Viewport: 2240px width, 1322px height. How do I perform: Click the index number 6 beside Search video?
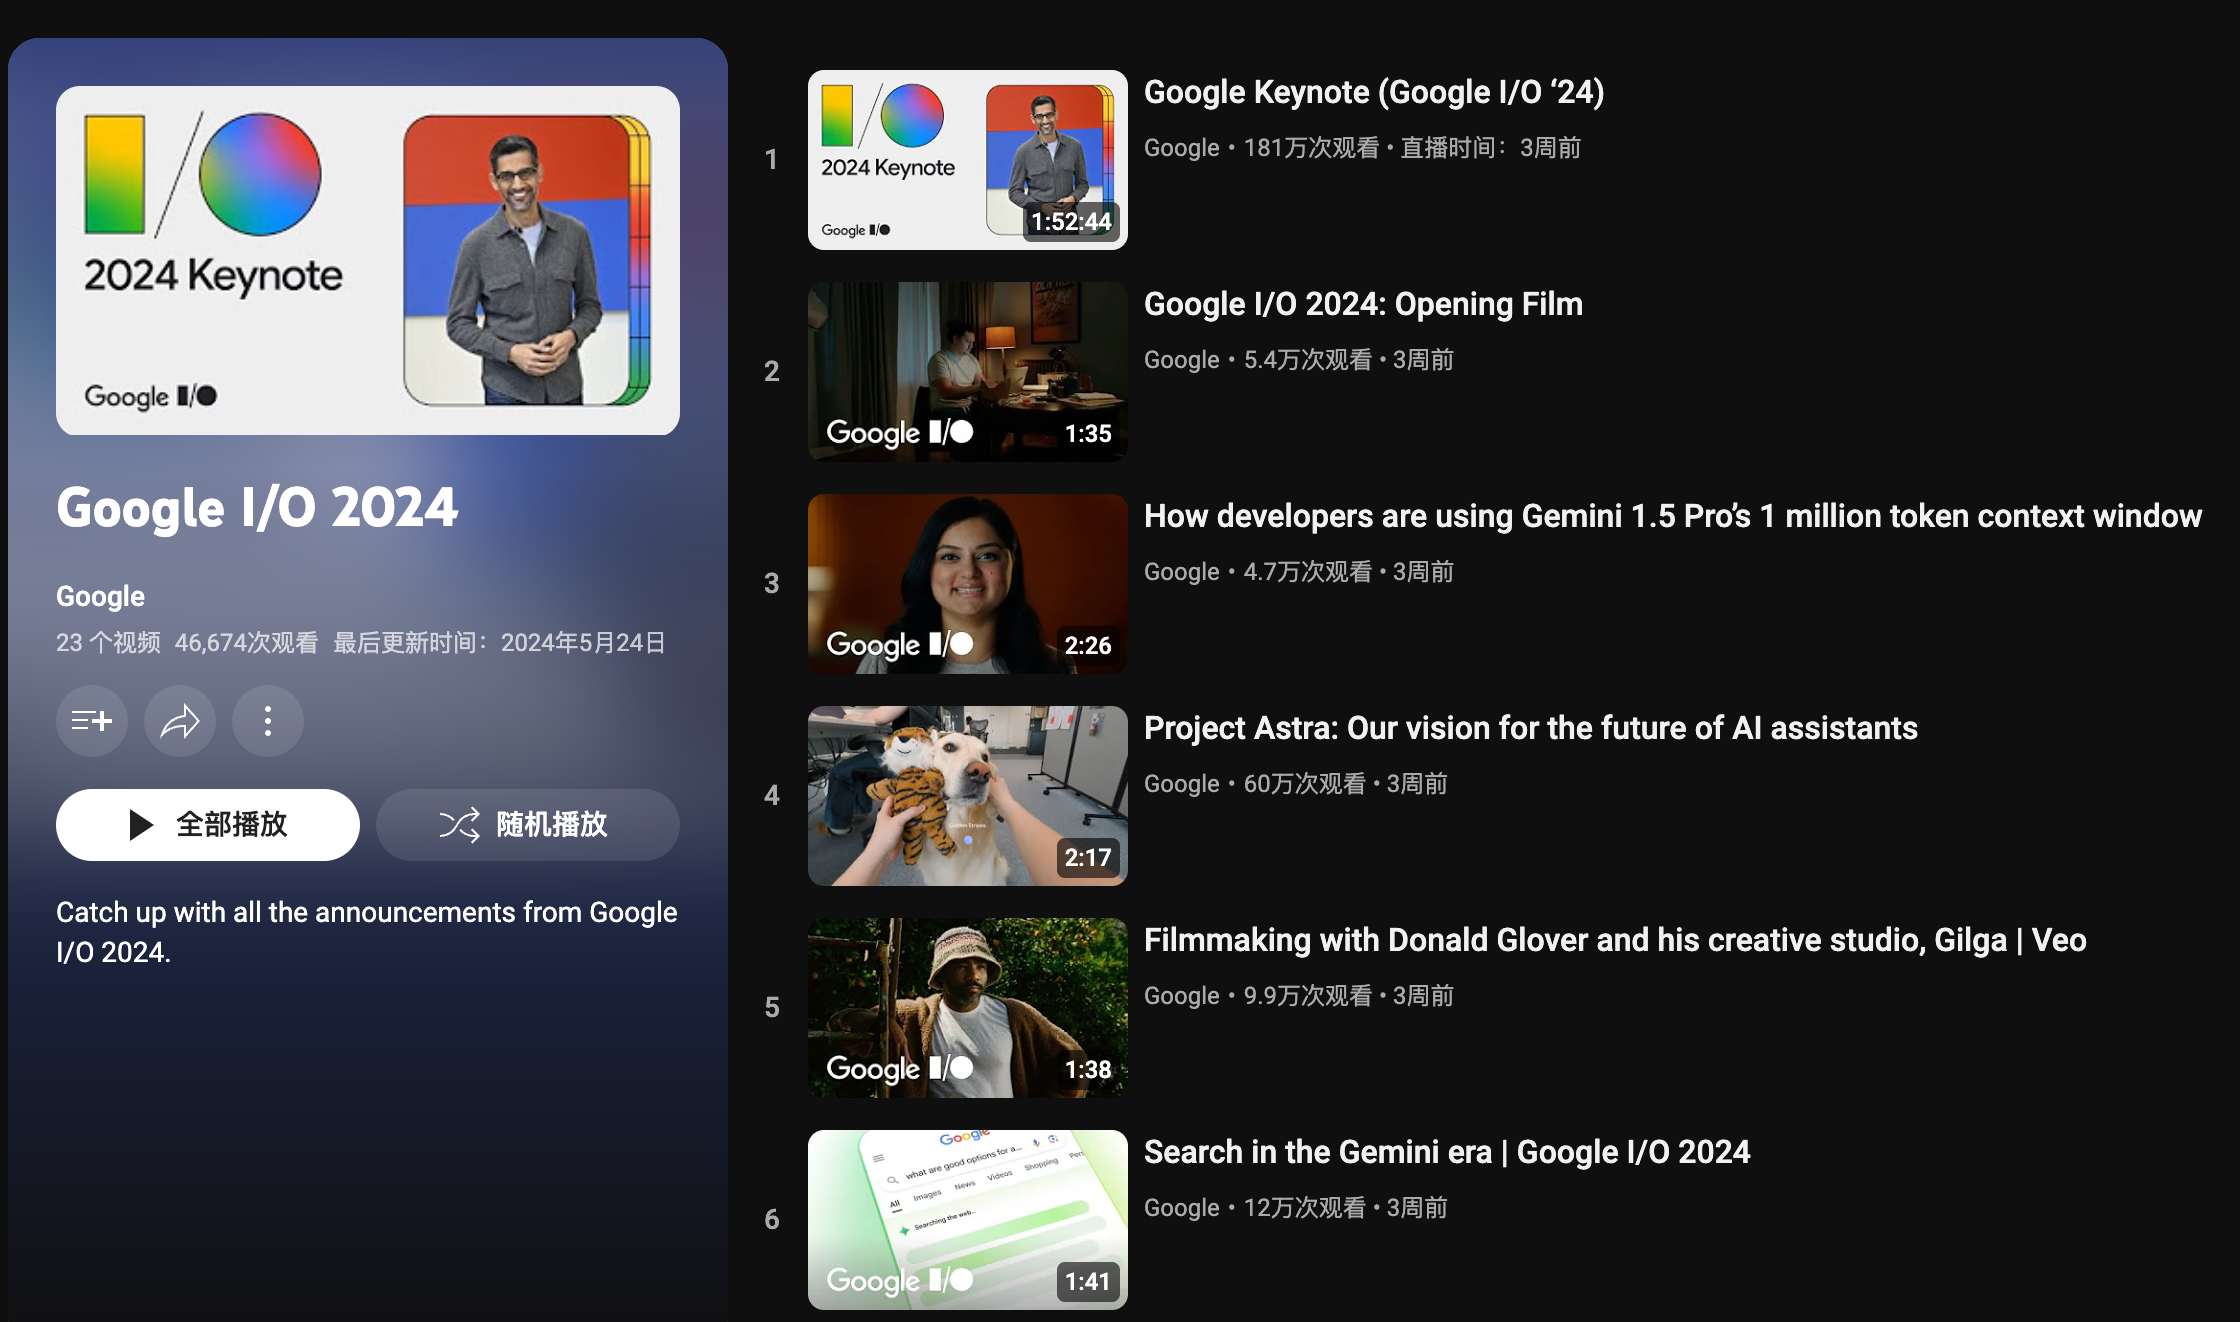pos(771,1220)
